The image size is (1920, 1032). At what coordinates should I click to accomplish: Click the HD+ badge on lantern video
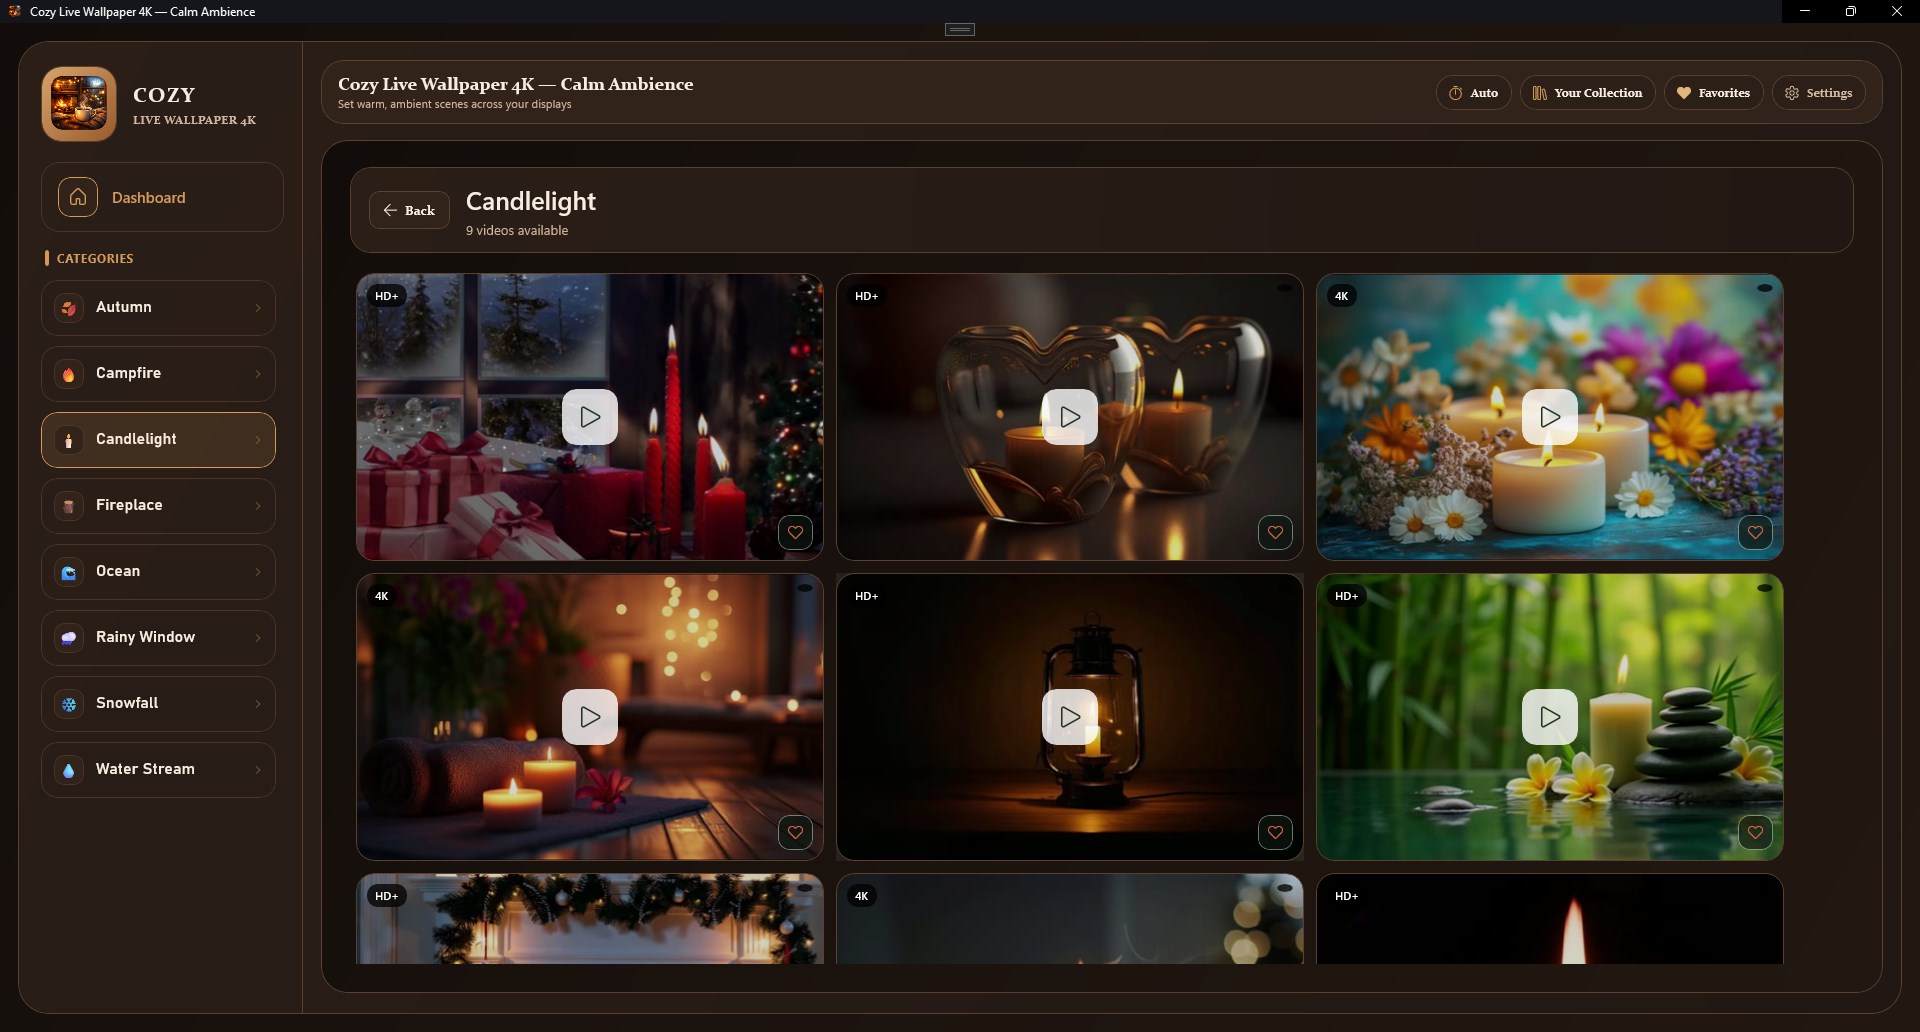click(867, 596)
